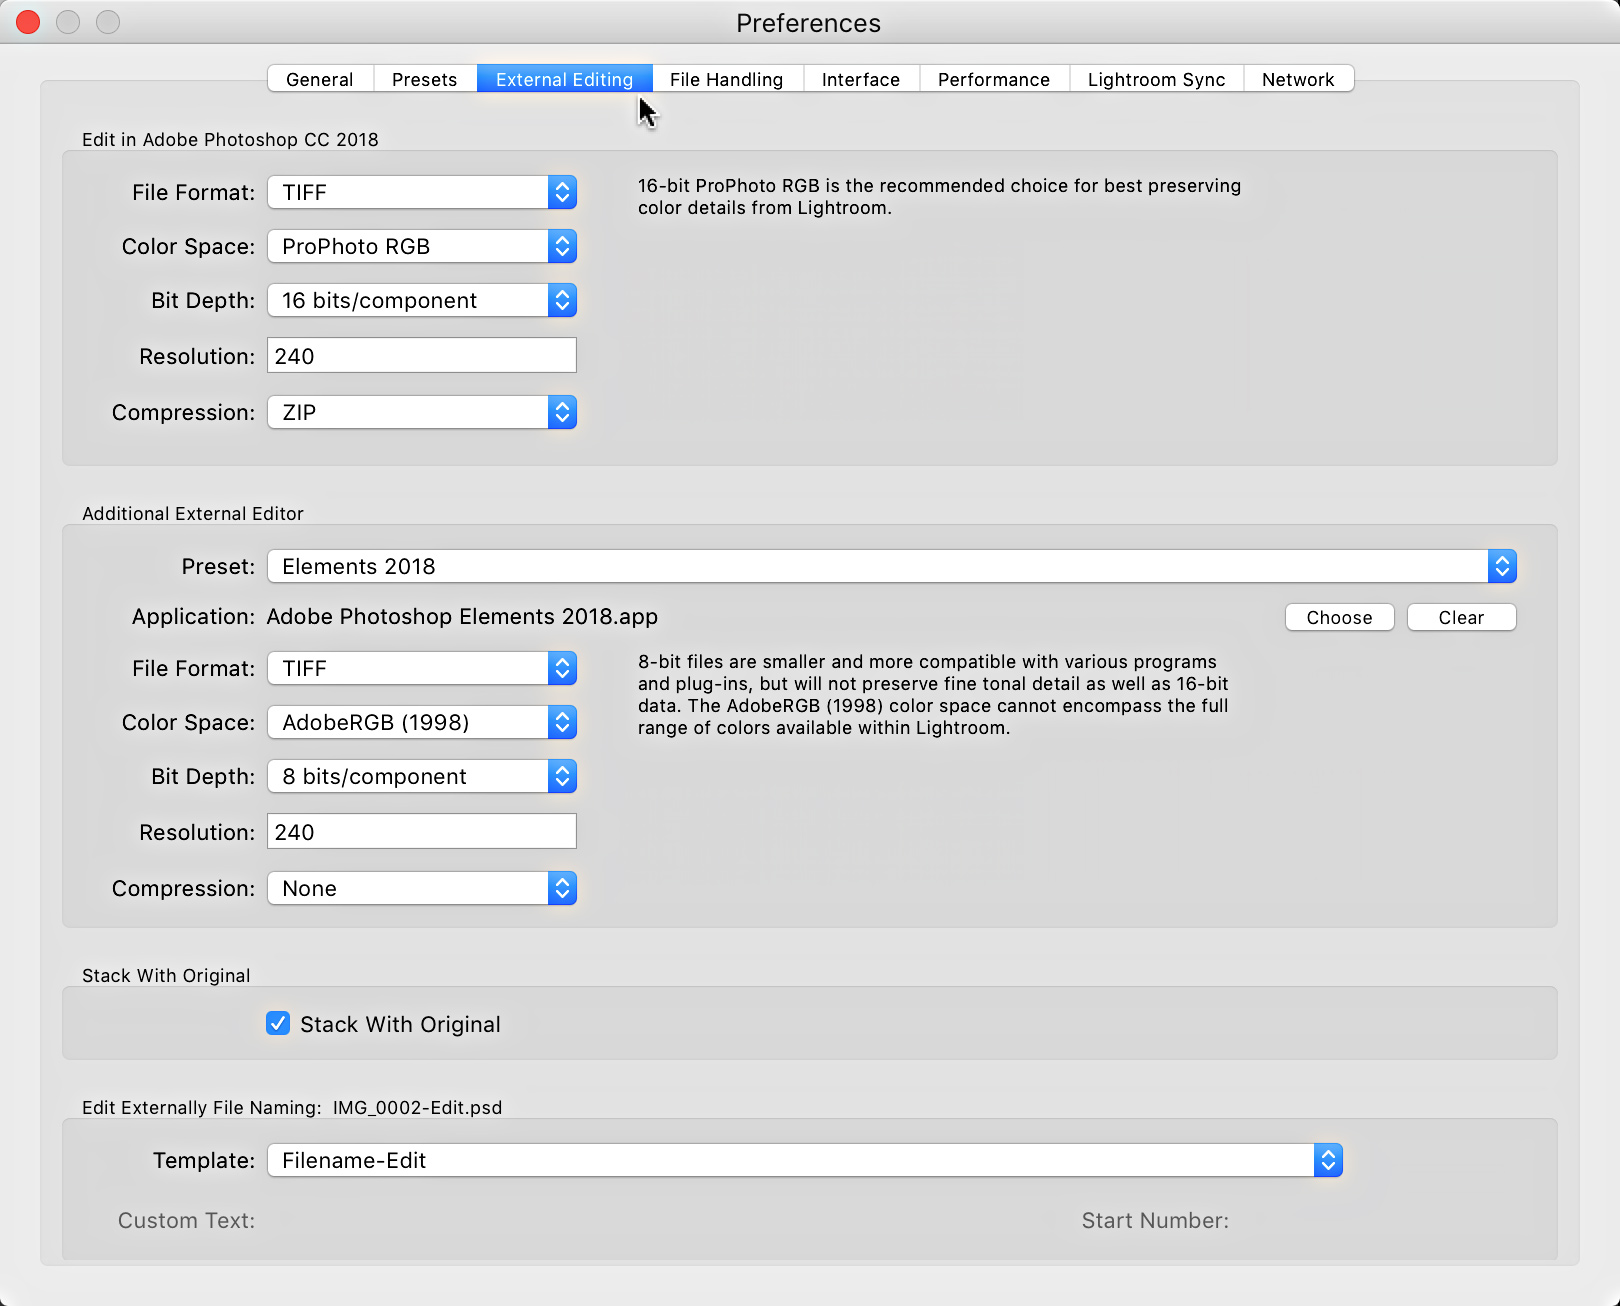1620x1306 pixels.
Task: Click the 'Additional External Editor' section heading
Action: click(x=193, y=513)
